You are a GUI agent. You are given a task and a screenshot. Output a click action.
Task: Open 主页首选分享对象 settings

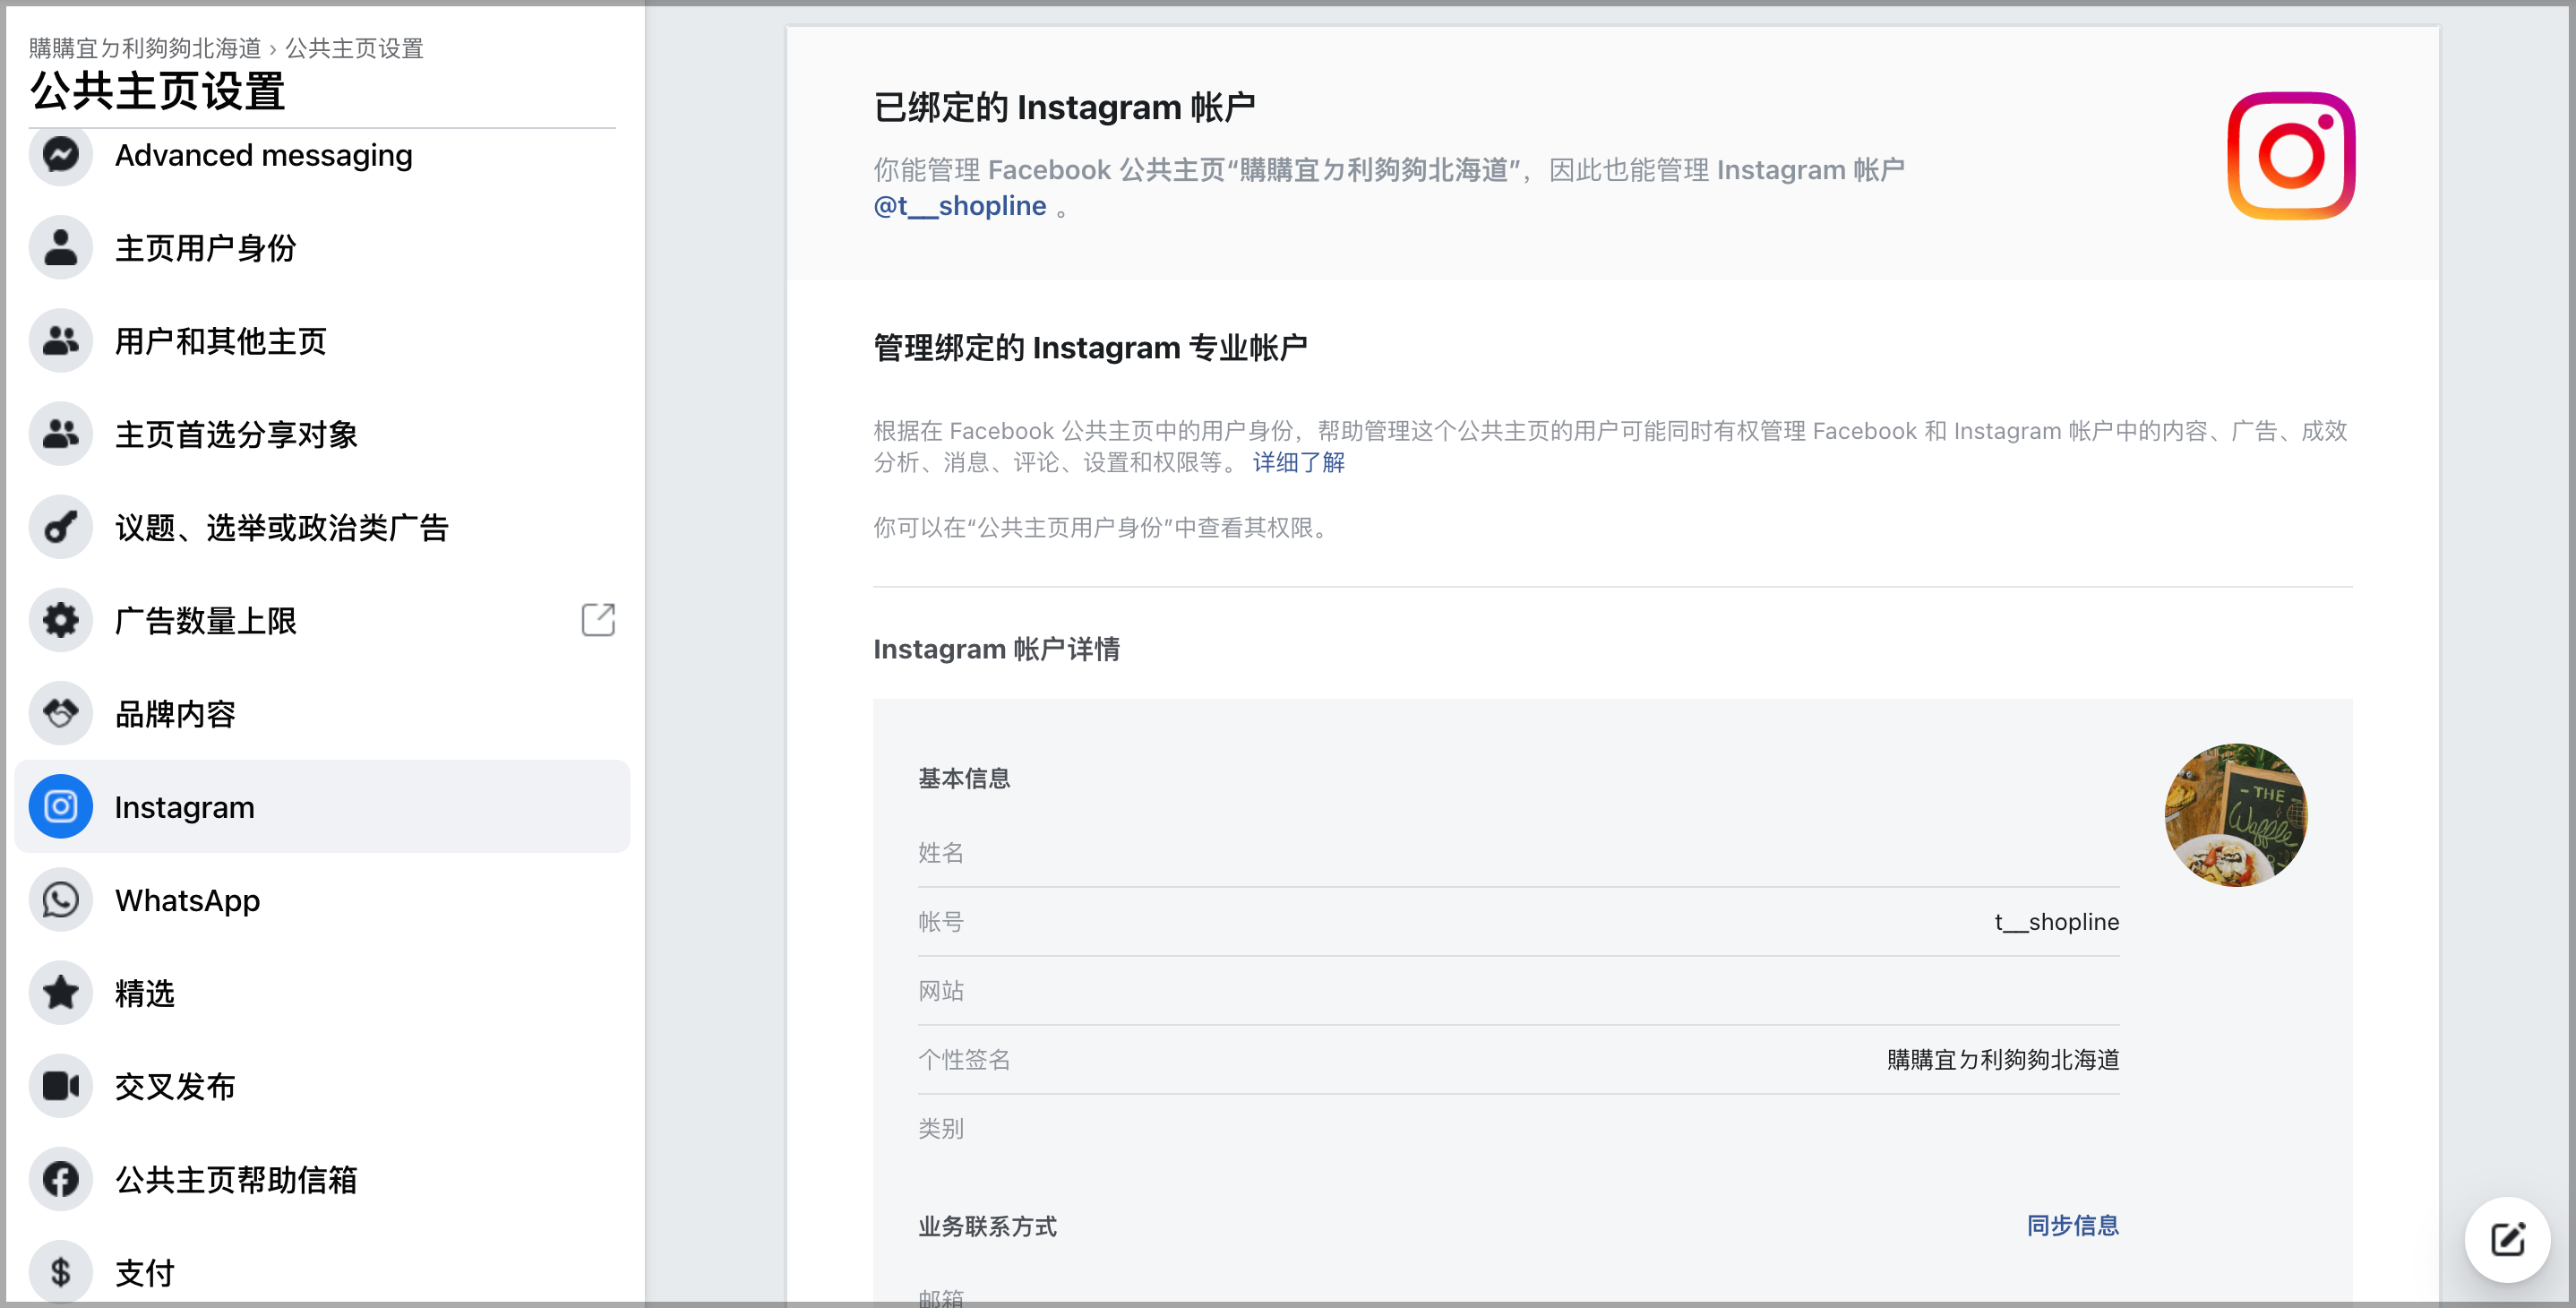coord(322,434)
